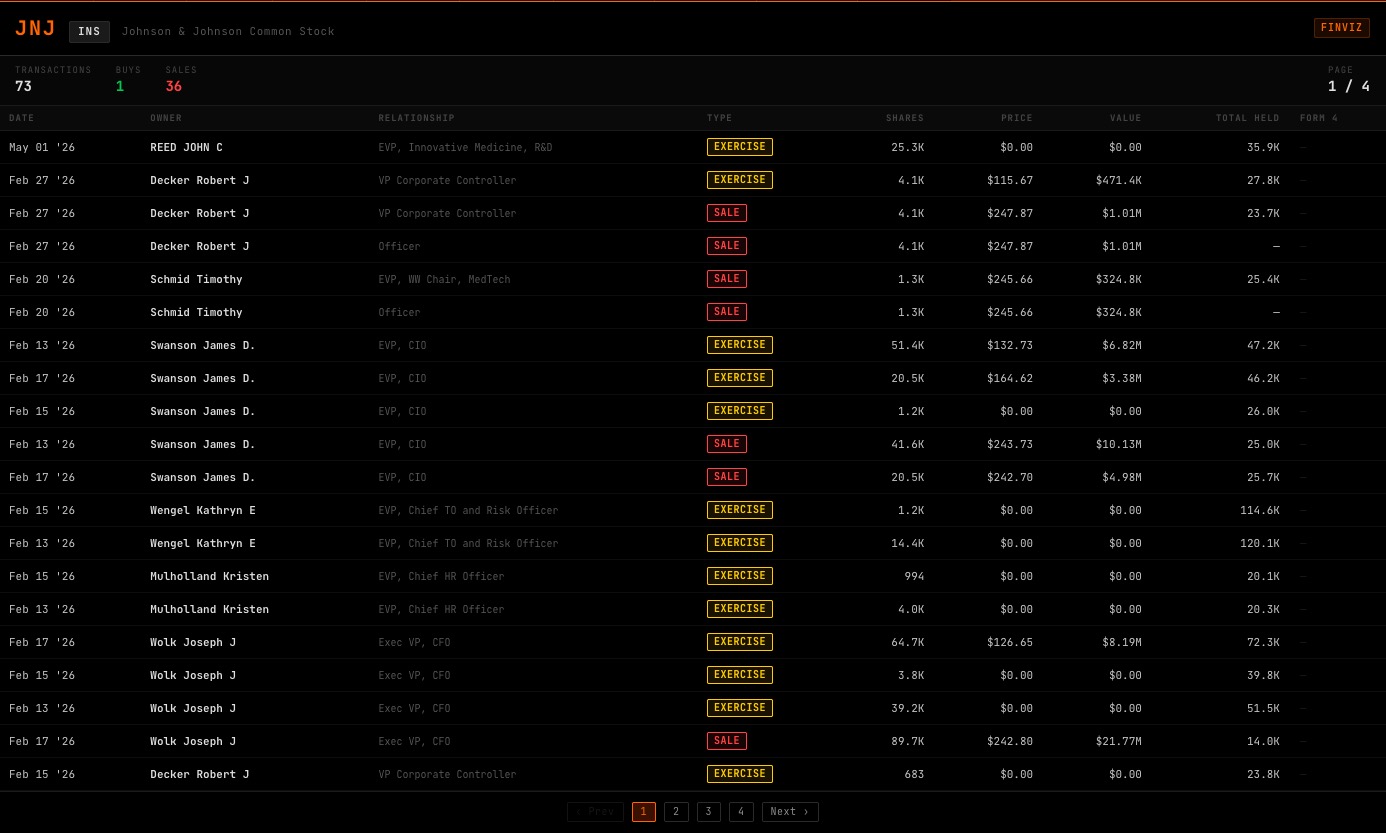Sort by the TOTAL HELD column header
This screenshot has height=833, width=1386.
point(1248,118)
